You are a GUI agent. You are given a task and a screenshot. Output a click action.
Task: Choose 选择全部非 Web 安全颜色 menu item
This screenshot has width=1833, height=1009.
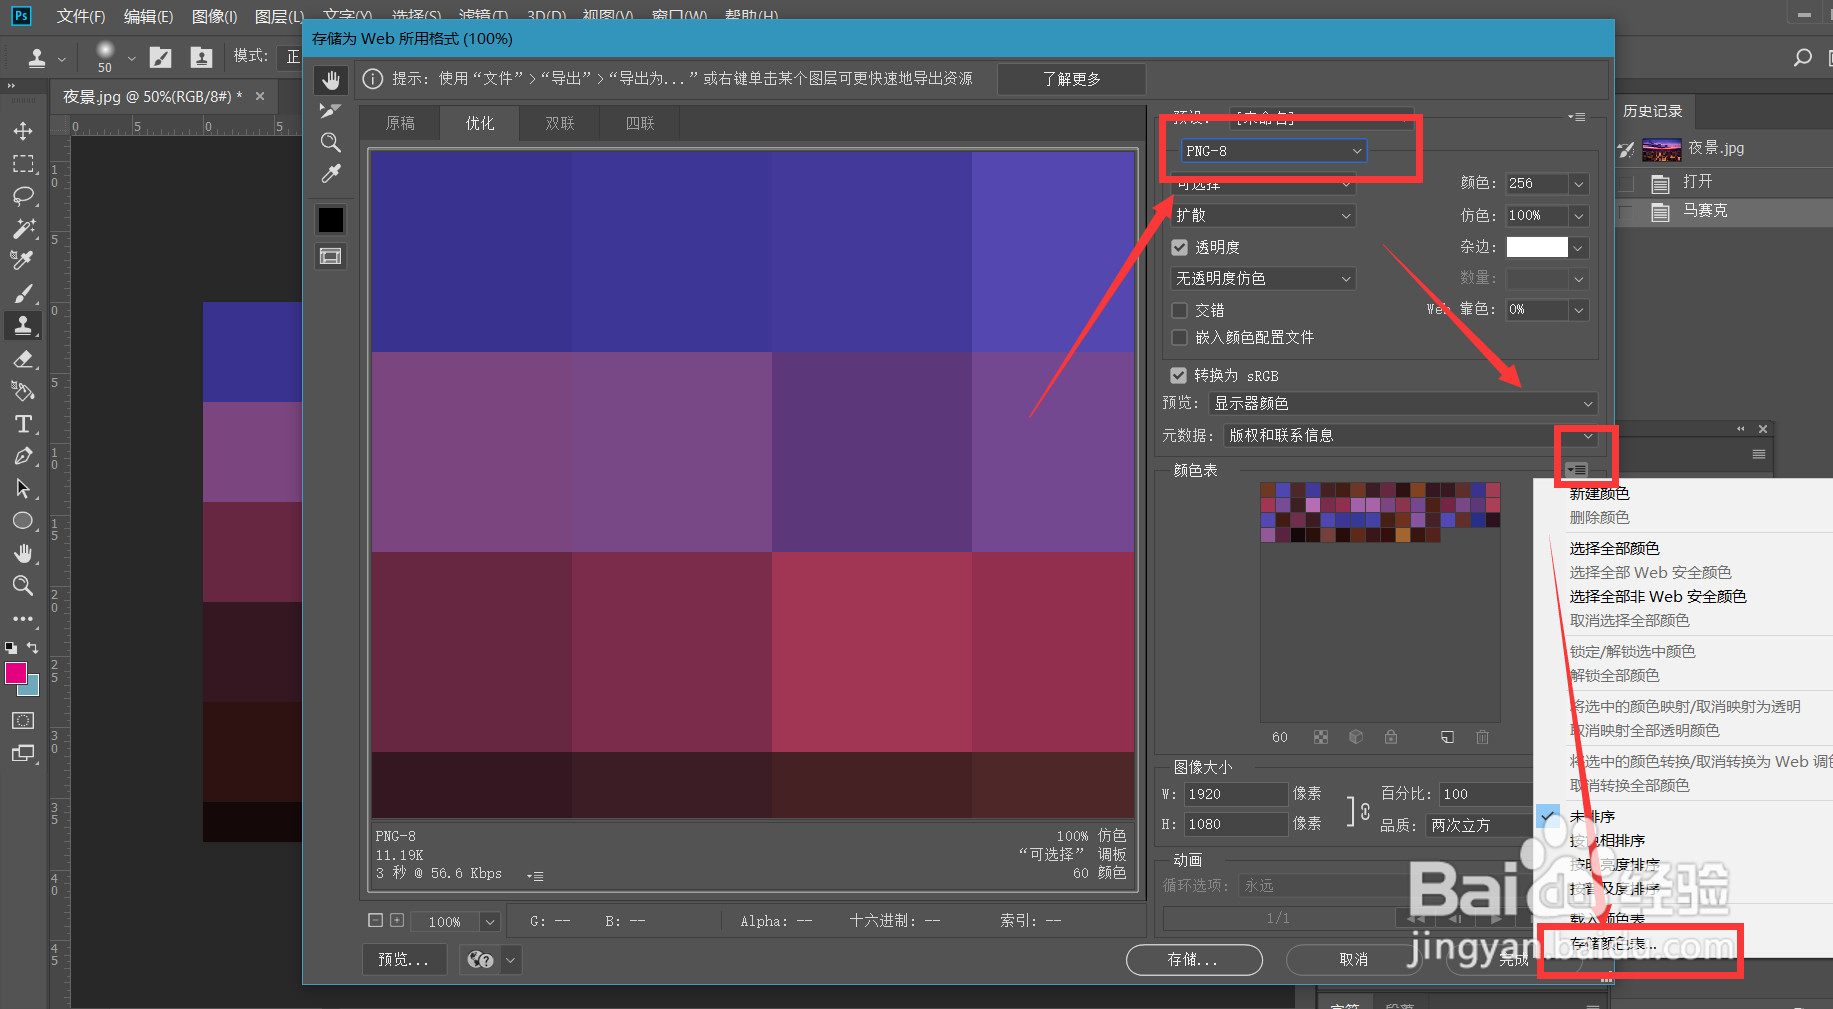click(1657, 596)
